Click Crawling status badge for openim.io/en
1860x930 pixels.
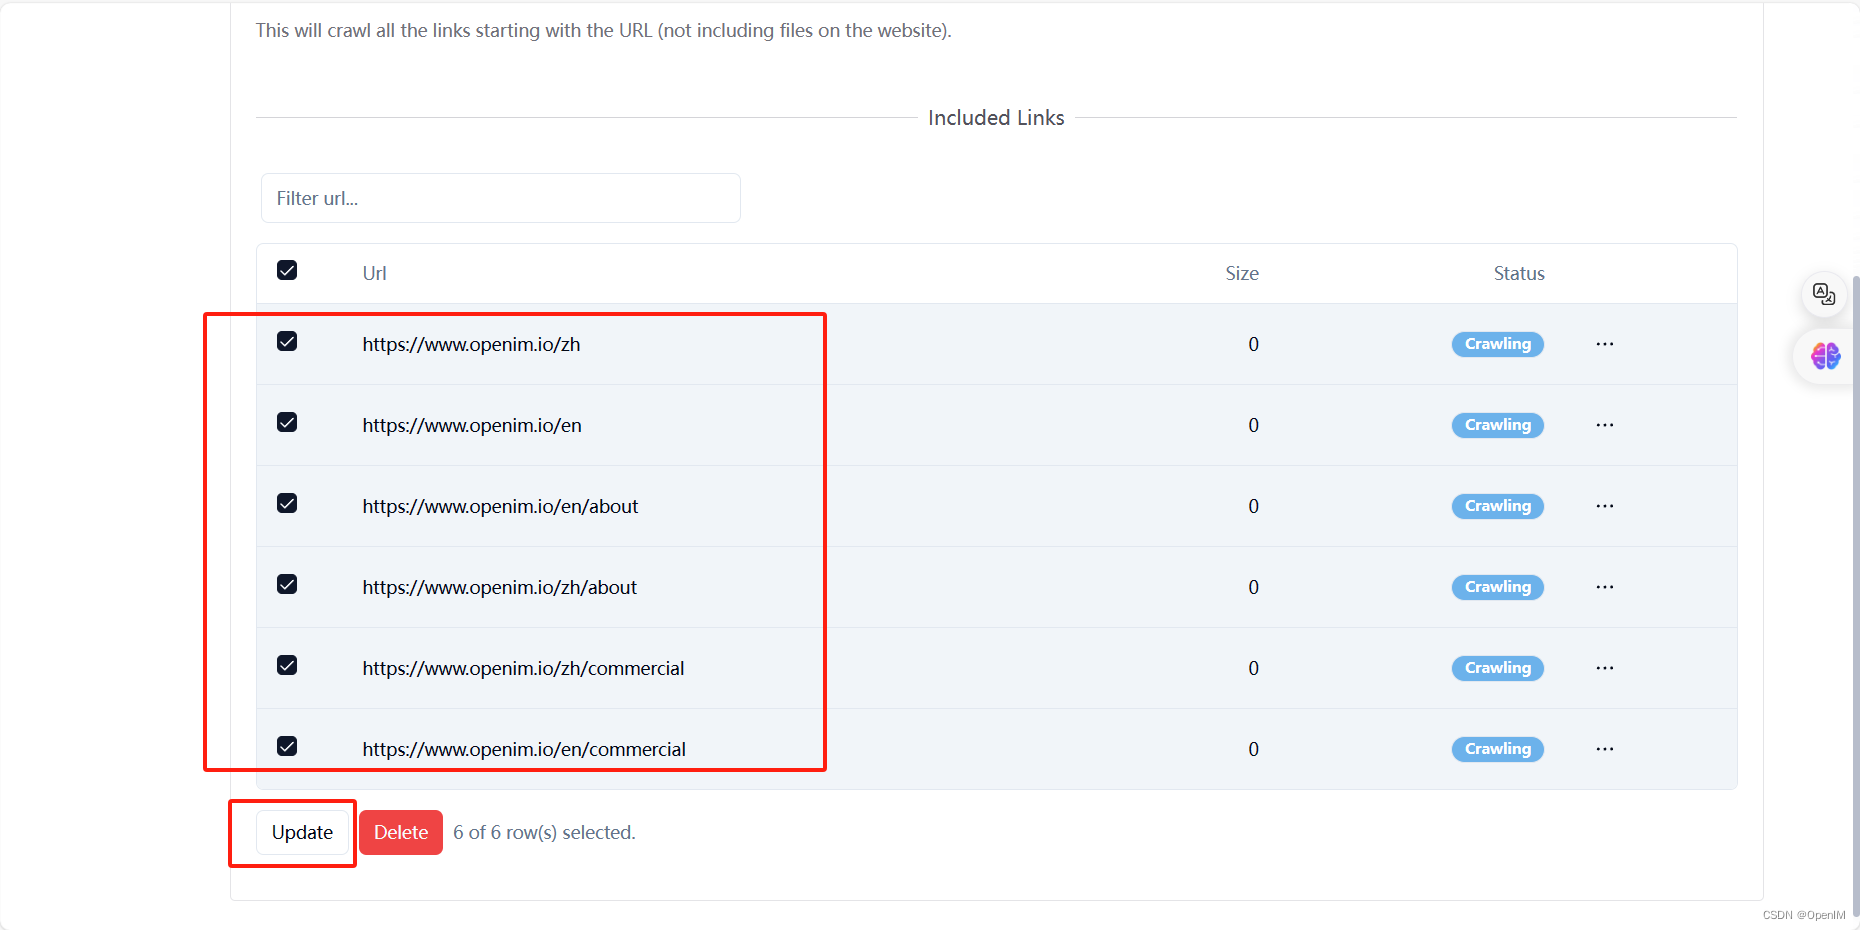pyautogui.click(x=1498, y=425)
